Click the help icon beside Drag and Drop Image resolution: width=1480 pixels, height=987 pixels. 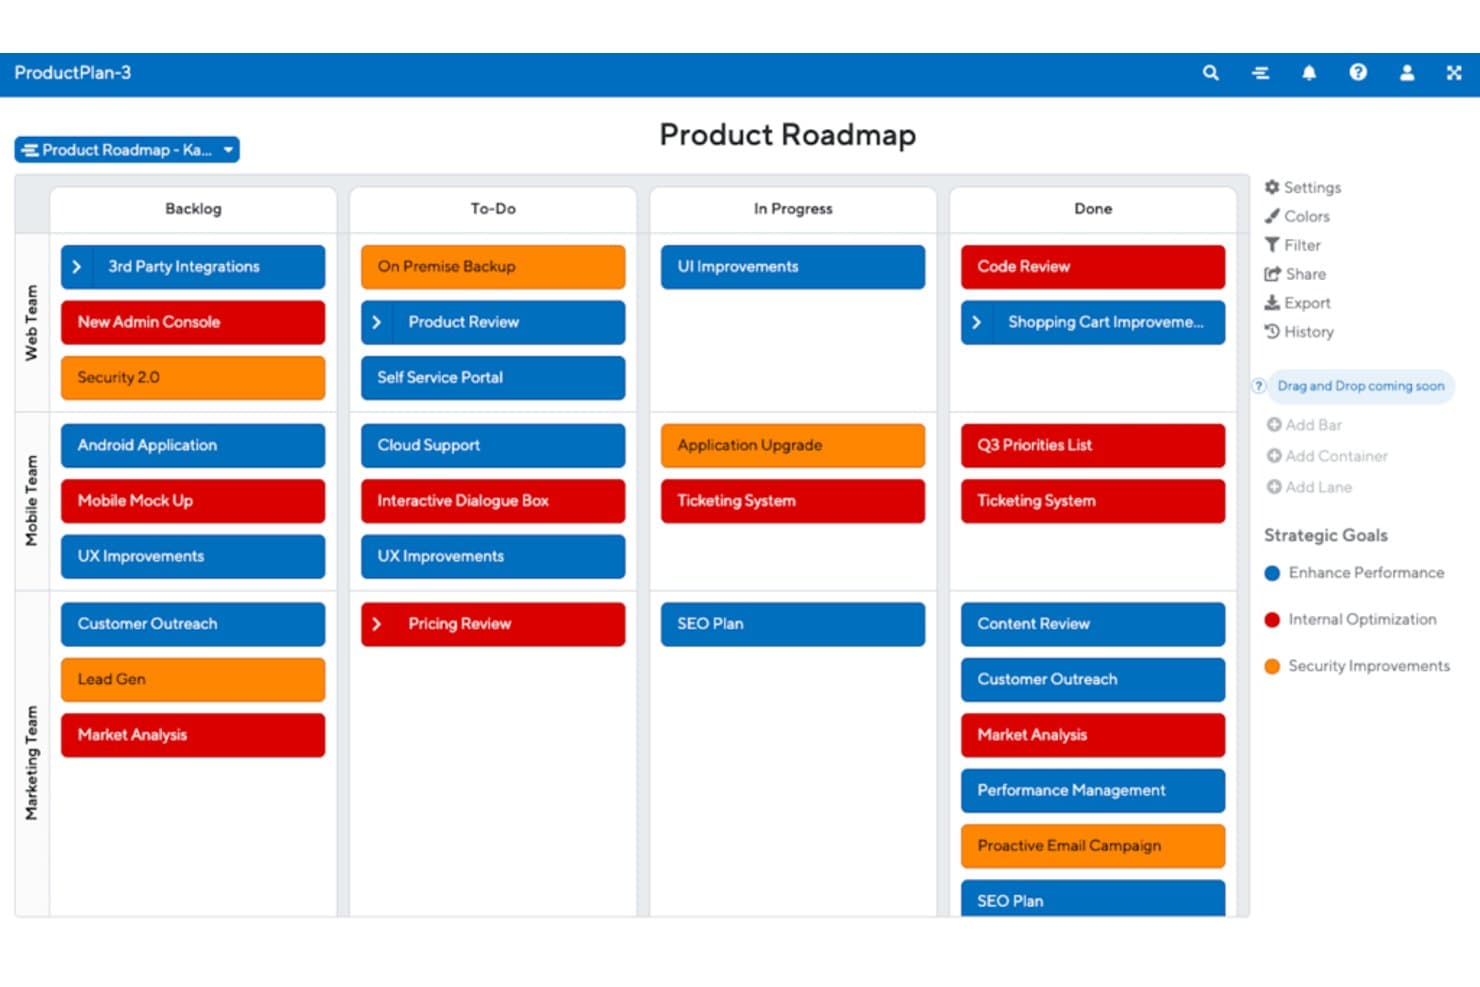point(1259,386)
